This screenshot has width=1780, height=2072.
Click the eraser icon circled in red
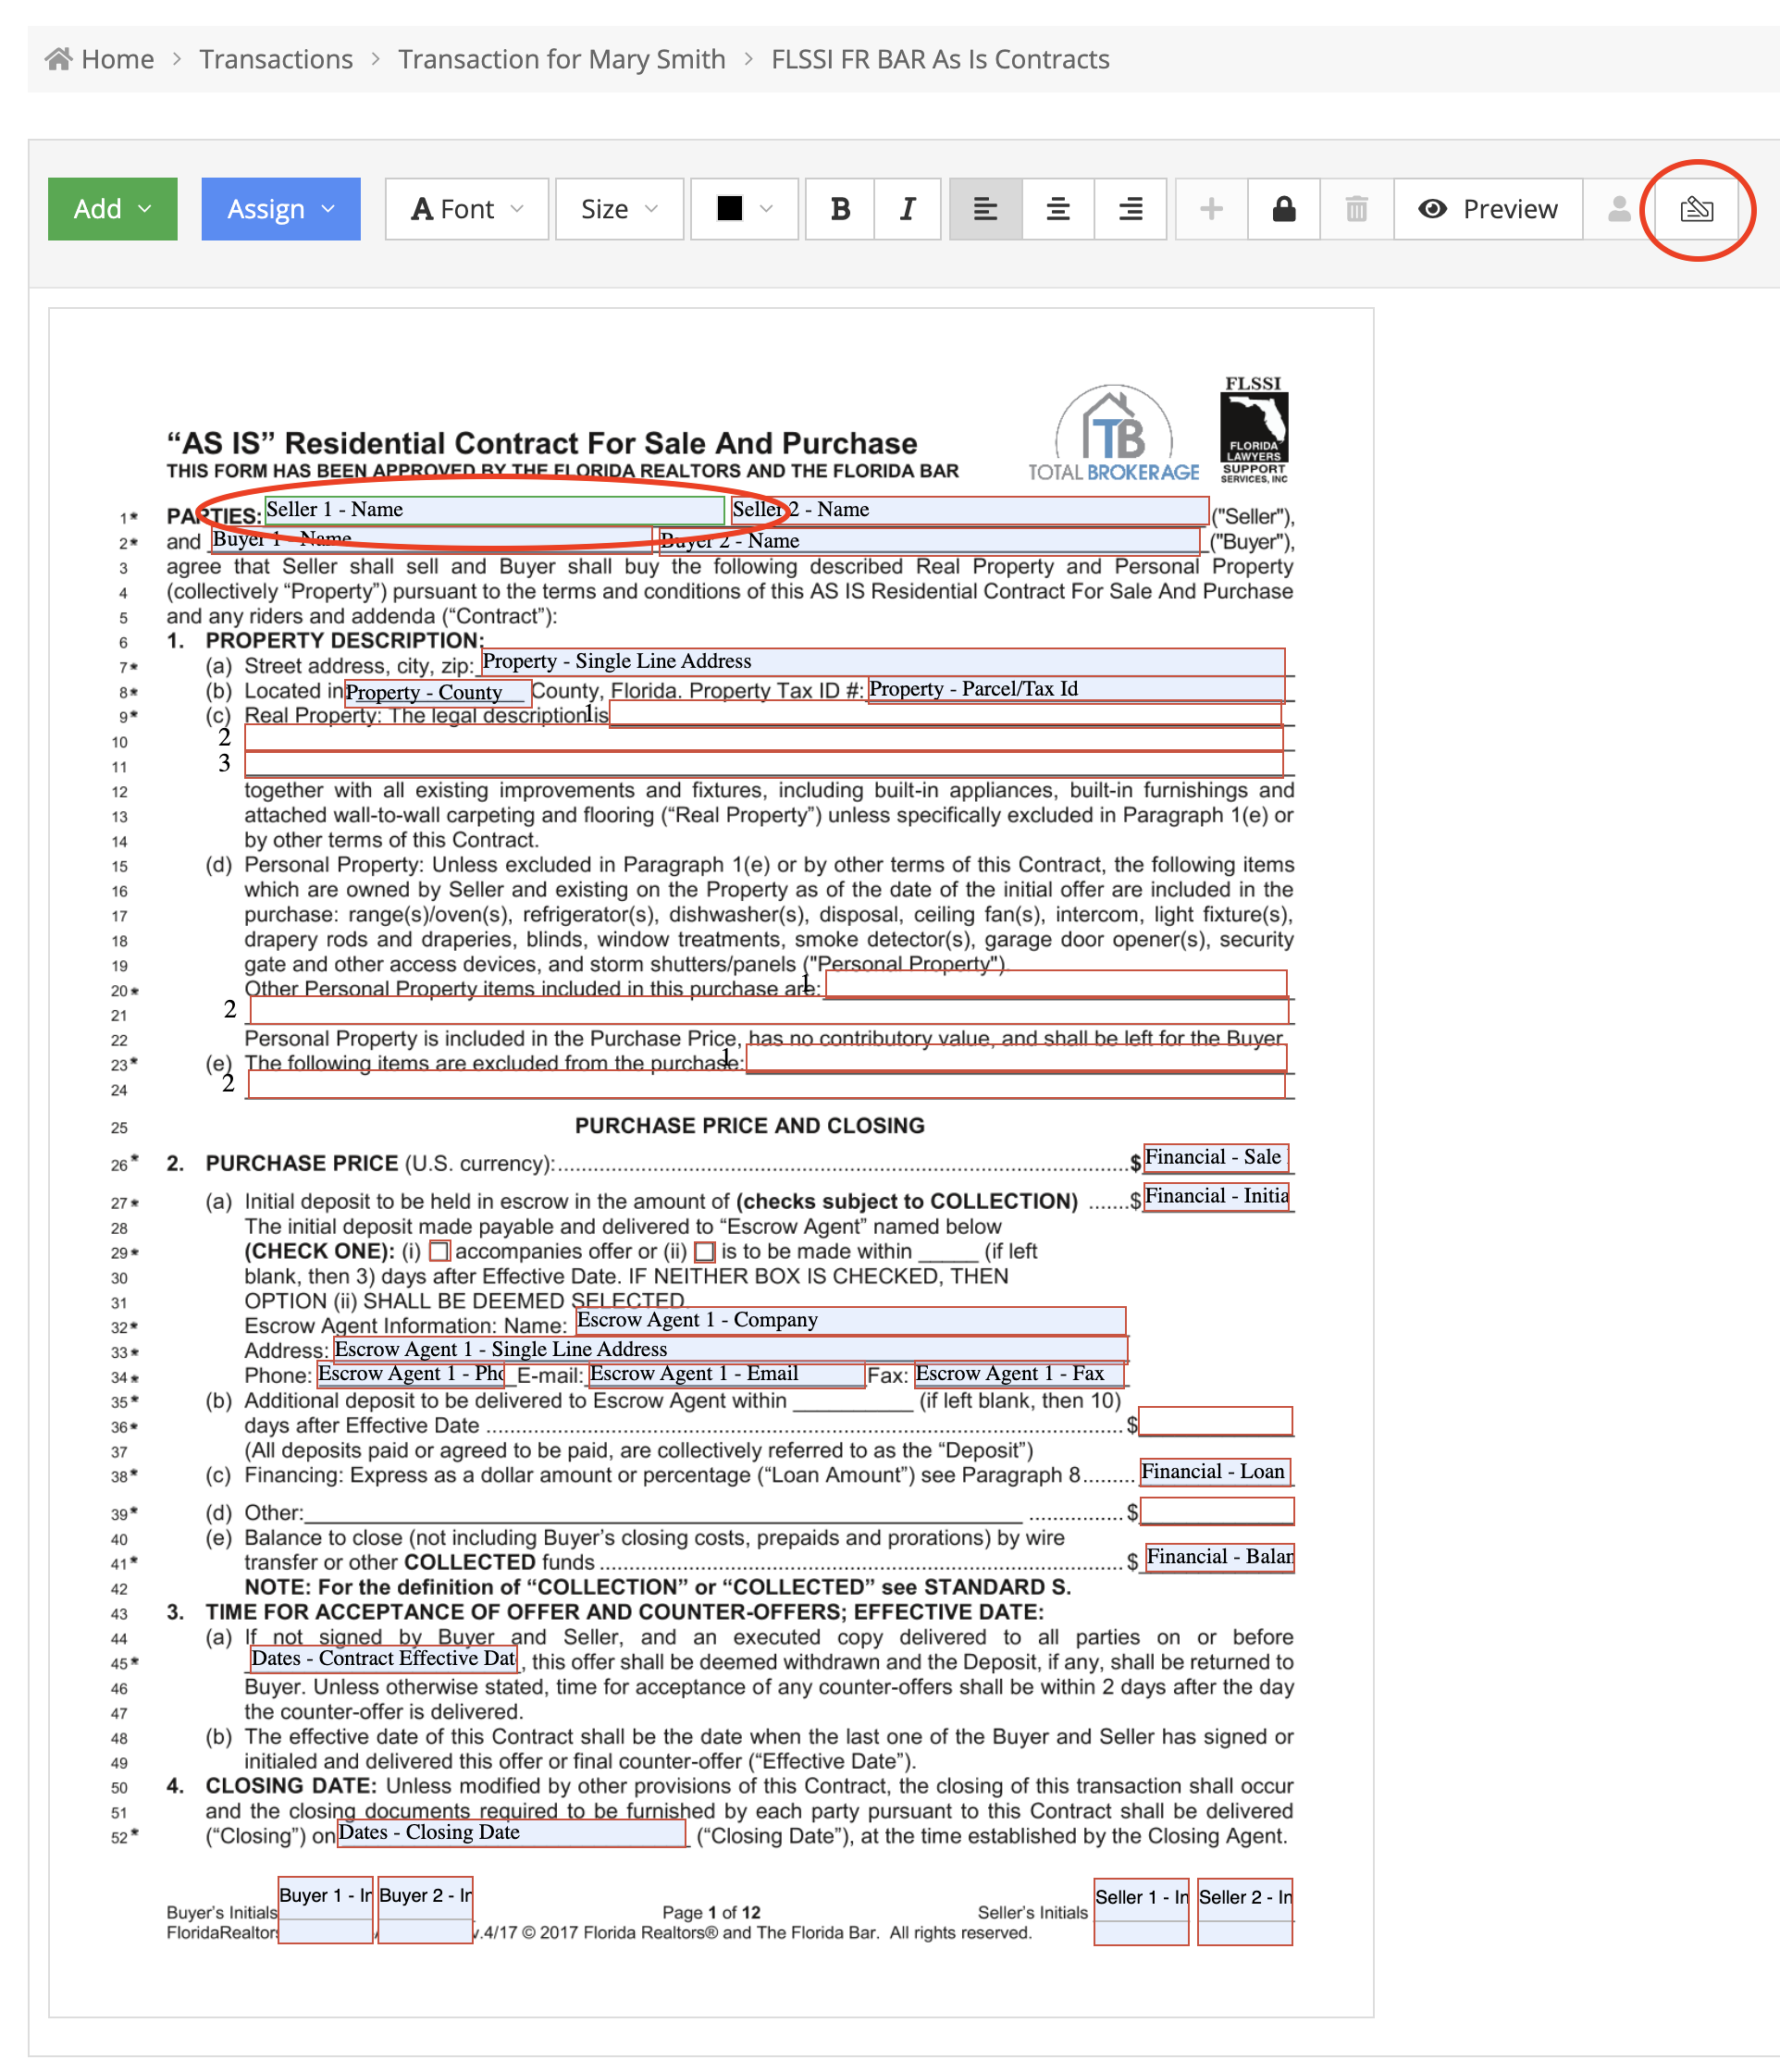point(1696,209)
